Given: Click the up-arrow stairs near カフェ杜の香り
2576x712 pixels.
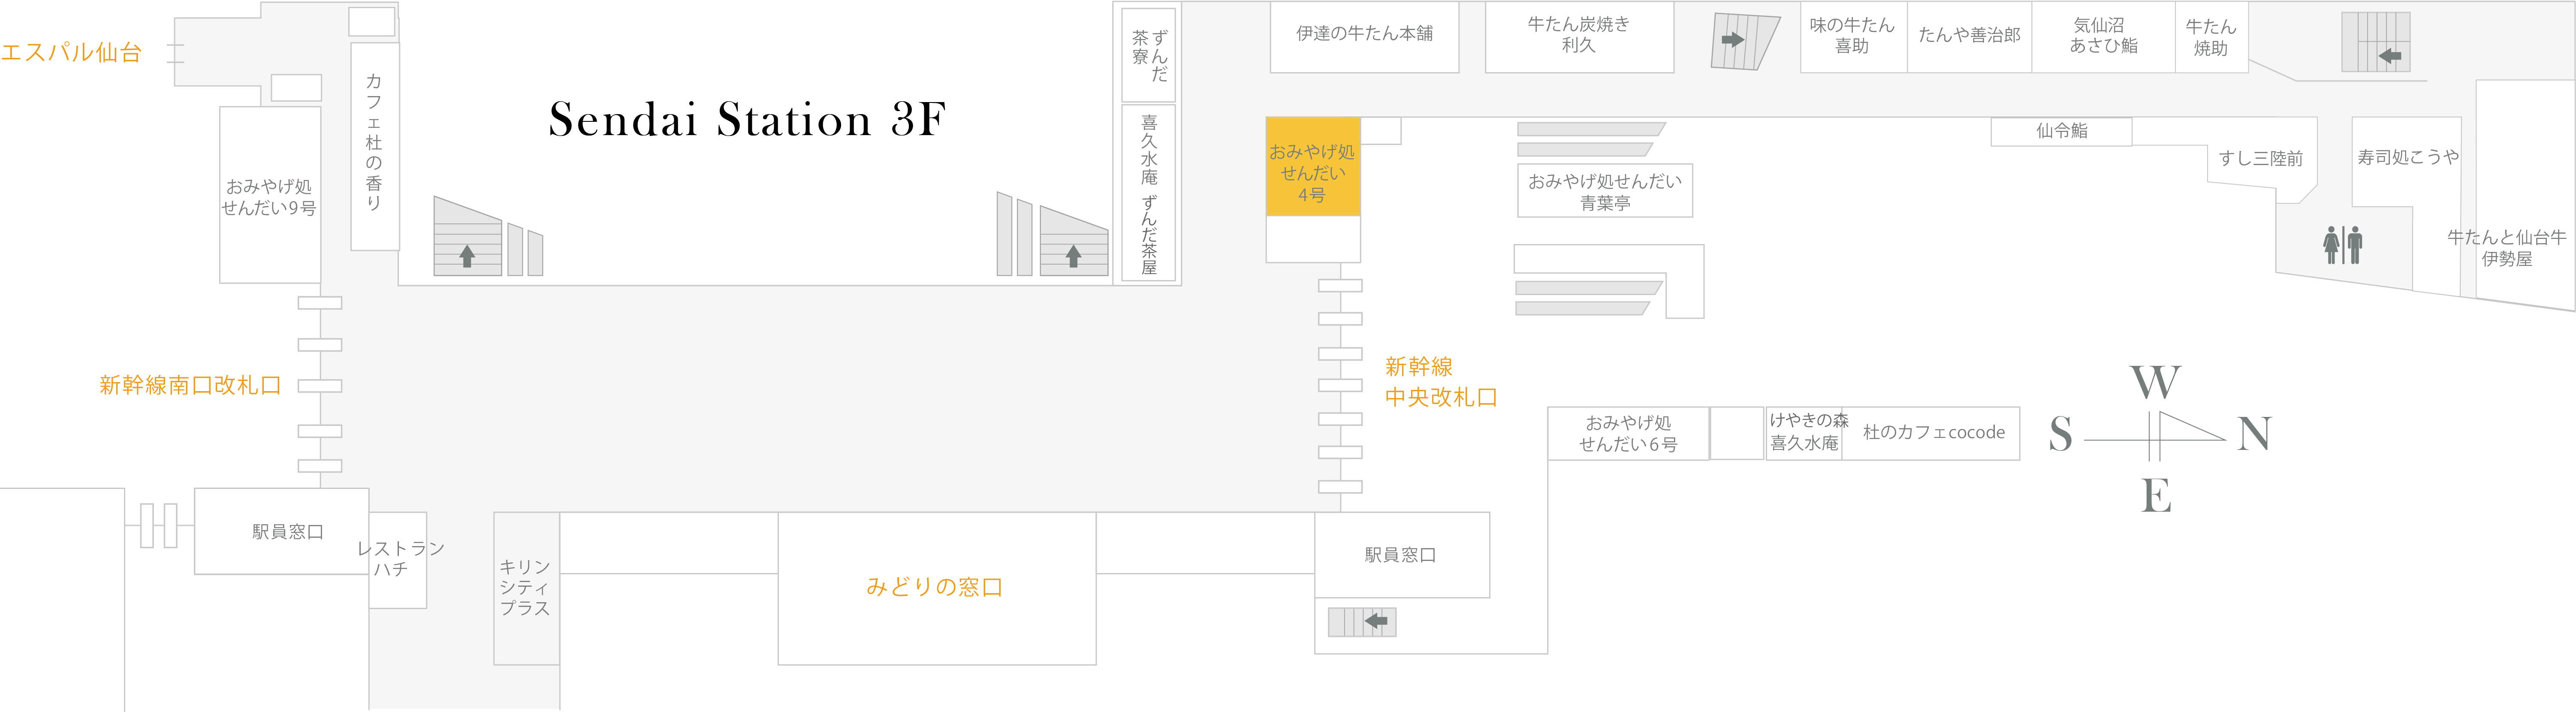Looking at the screenshot, I should tap(467, 236).
